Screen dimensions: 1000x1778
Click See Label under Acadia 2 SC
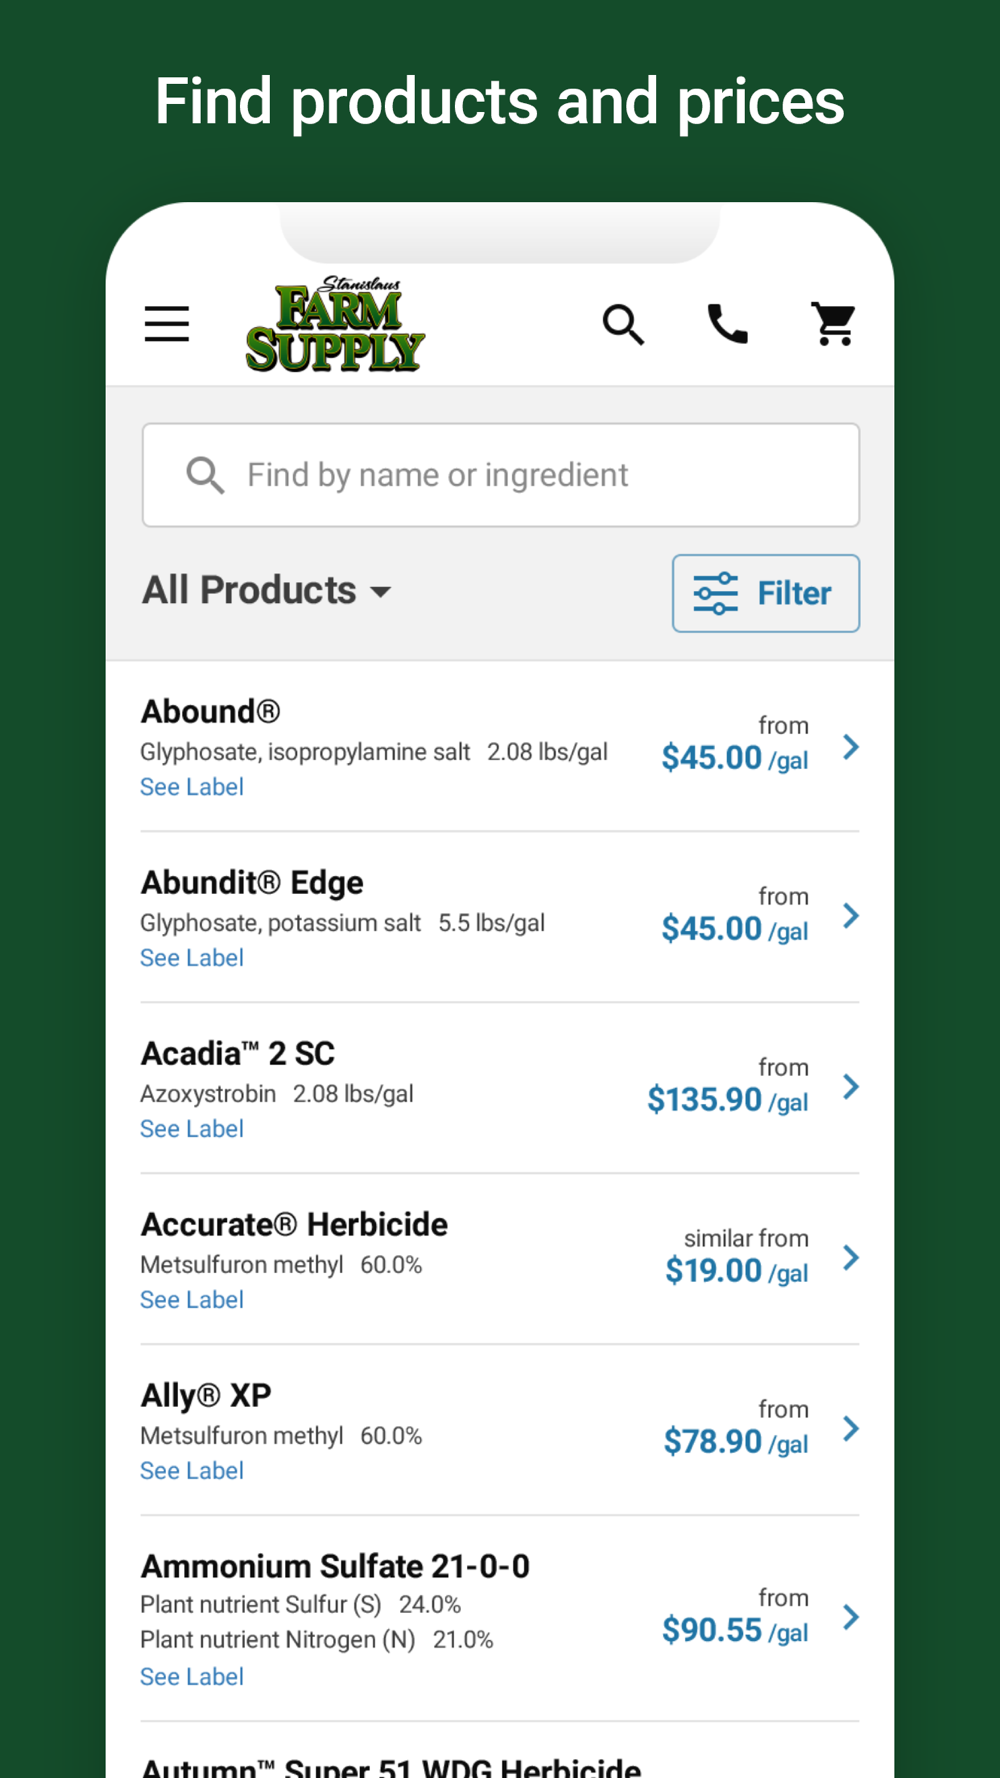(192, 1129)
